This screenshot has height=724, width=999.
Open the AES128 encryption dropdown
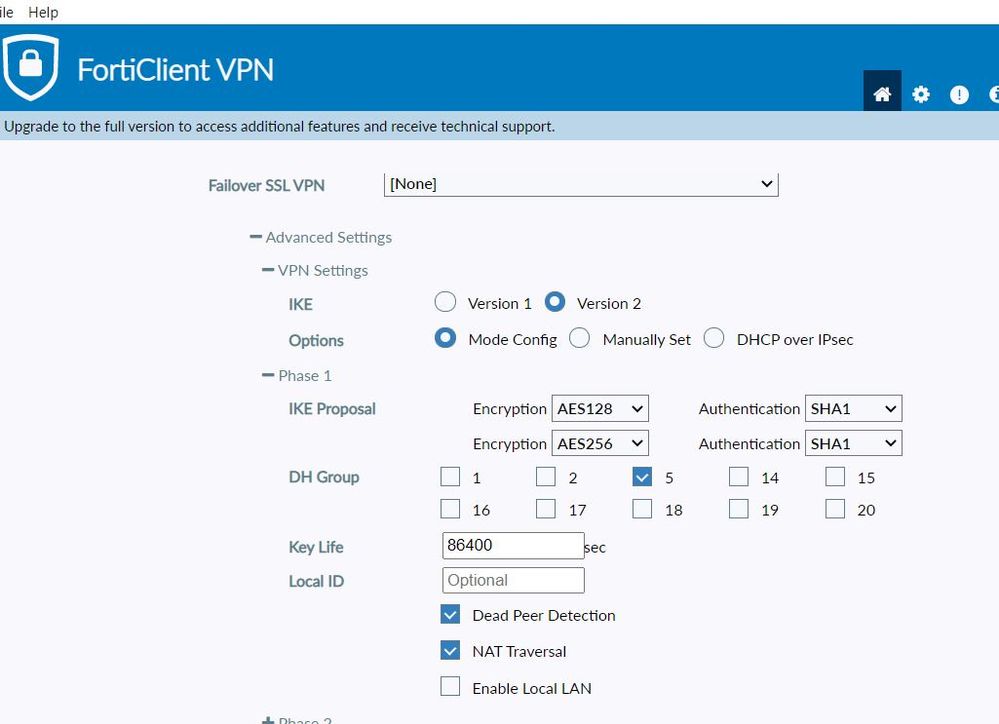coord(600,408)
